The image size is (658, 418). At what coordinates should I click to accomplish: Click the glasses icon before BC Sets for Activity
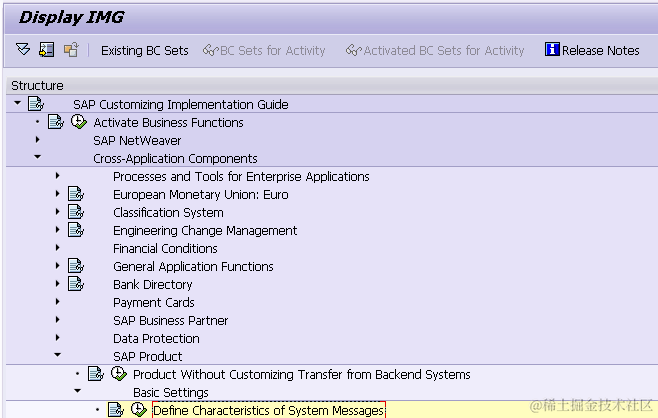[210, 50]
